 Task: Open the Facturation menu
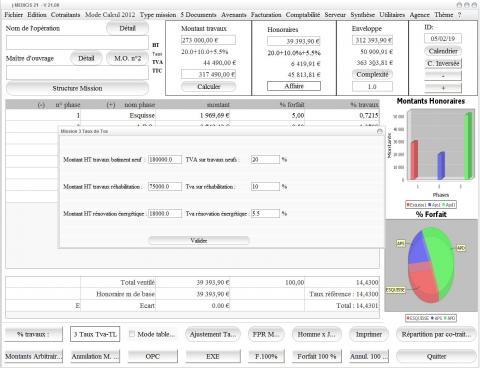(x=266, y=15)
